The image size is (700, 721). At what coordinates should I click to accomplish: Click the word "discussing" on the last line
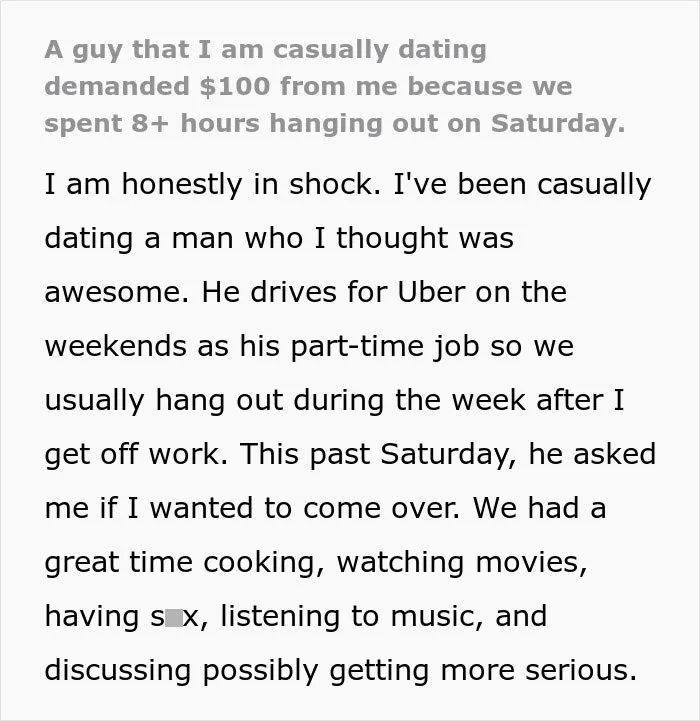pyautogui.click(x=118, y=671)
